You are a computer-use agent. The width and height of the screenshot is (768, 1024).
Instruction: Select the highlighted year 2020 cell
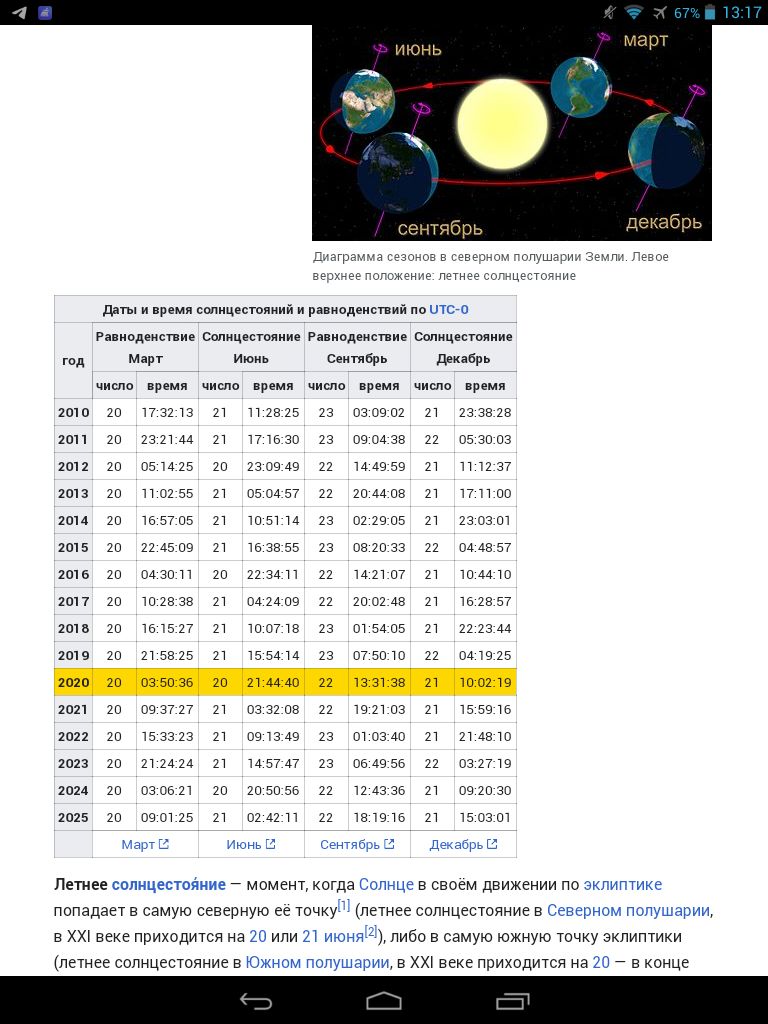coord(73,682)
